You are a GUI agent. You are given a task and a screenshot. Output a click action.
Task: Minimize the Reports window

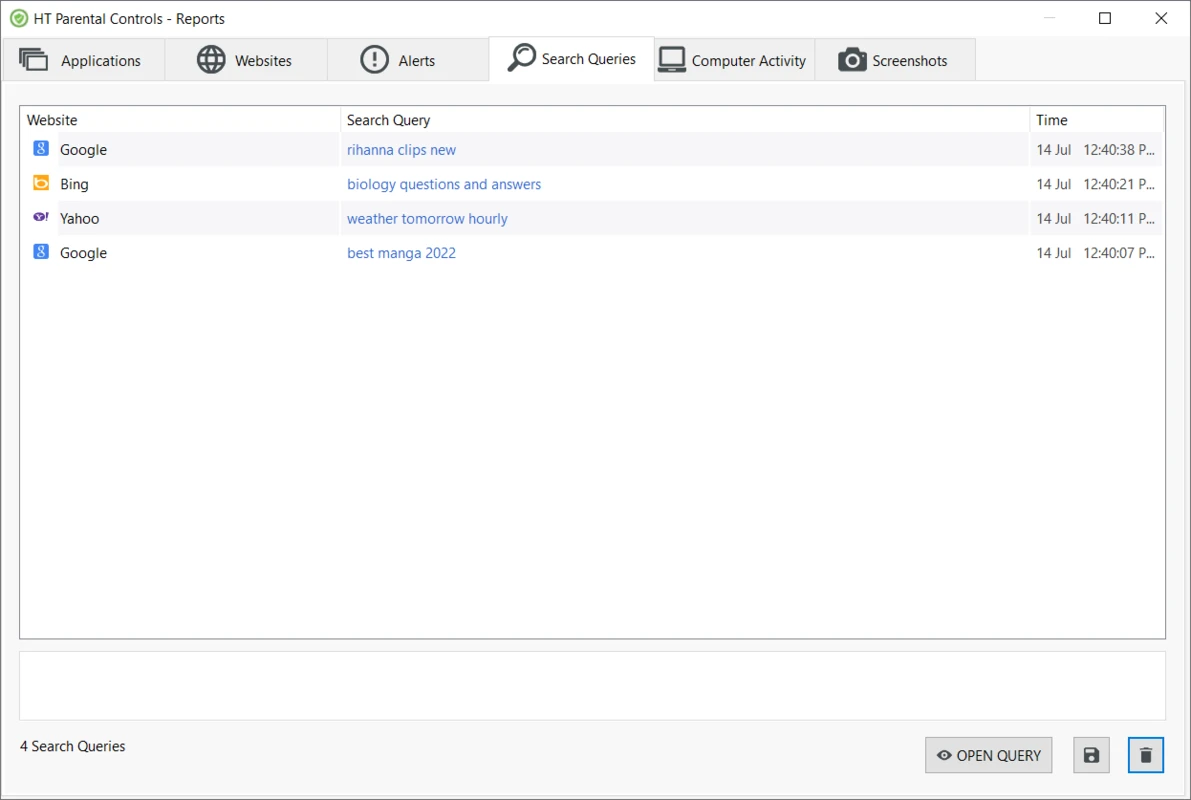tap(1050, 18)
